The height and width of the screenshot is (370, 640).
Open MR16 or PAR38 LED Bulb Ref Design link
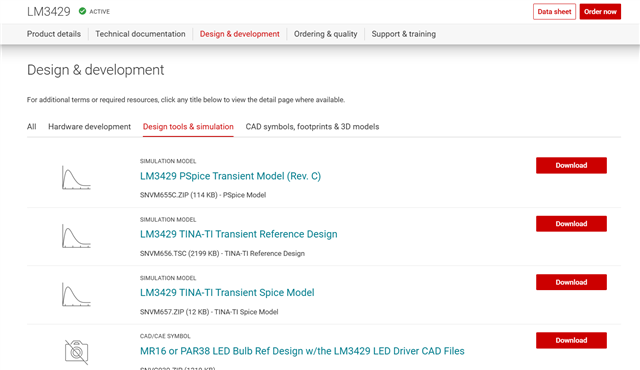(x=302, y=351)
